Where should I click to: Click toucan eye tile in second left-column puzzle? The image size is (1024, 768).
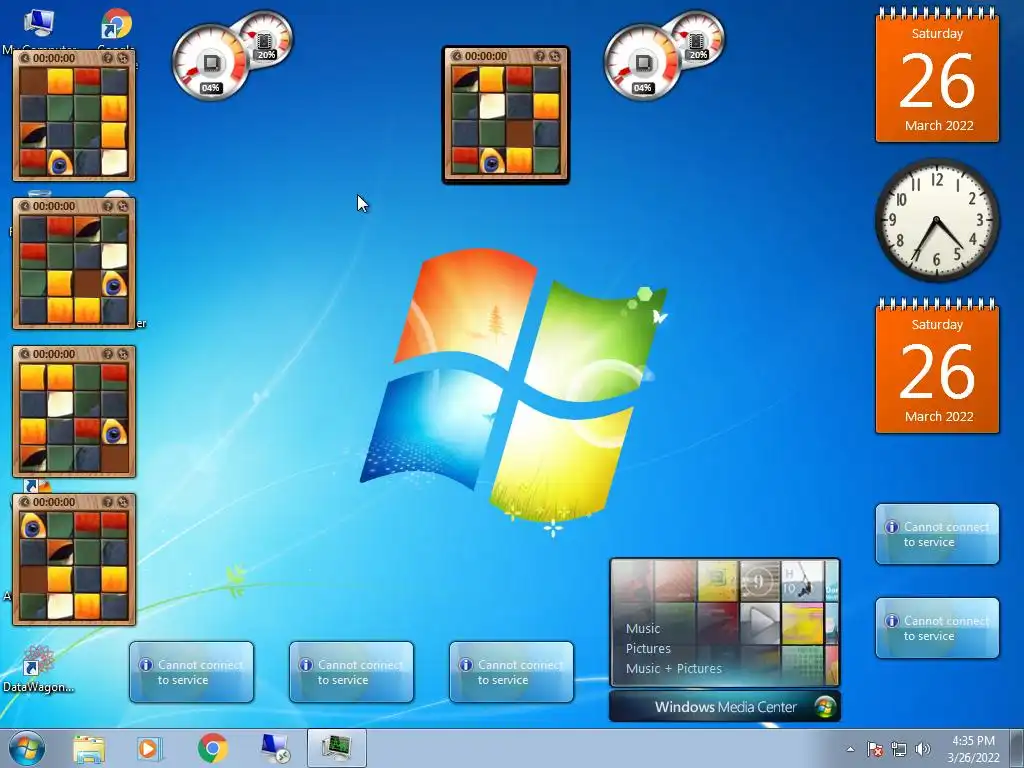point(114,284)
